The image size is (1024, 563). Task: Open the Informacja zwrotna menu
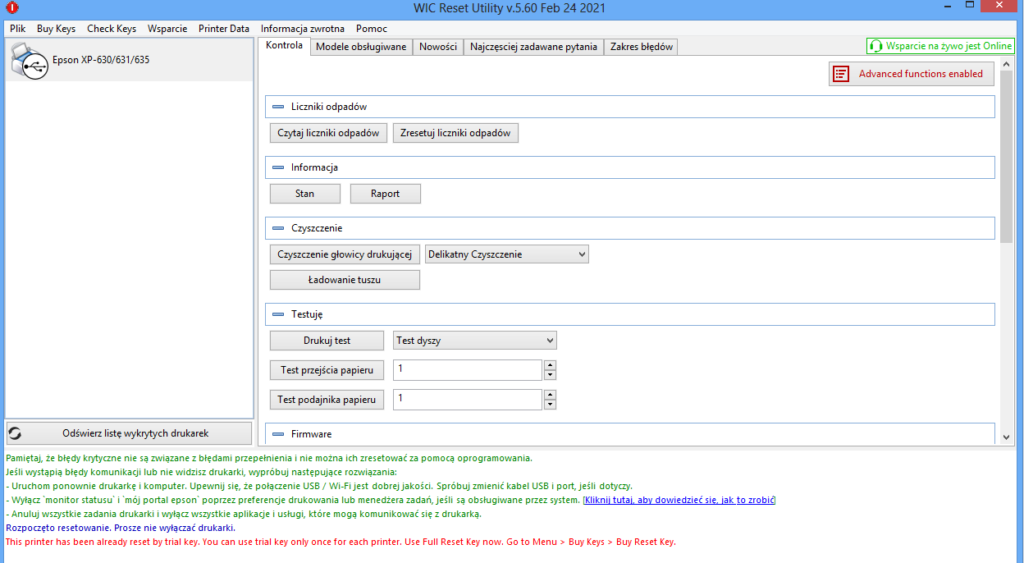tap(302, 28)
